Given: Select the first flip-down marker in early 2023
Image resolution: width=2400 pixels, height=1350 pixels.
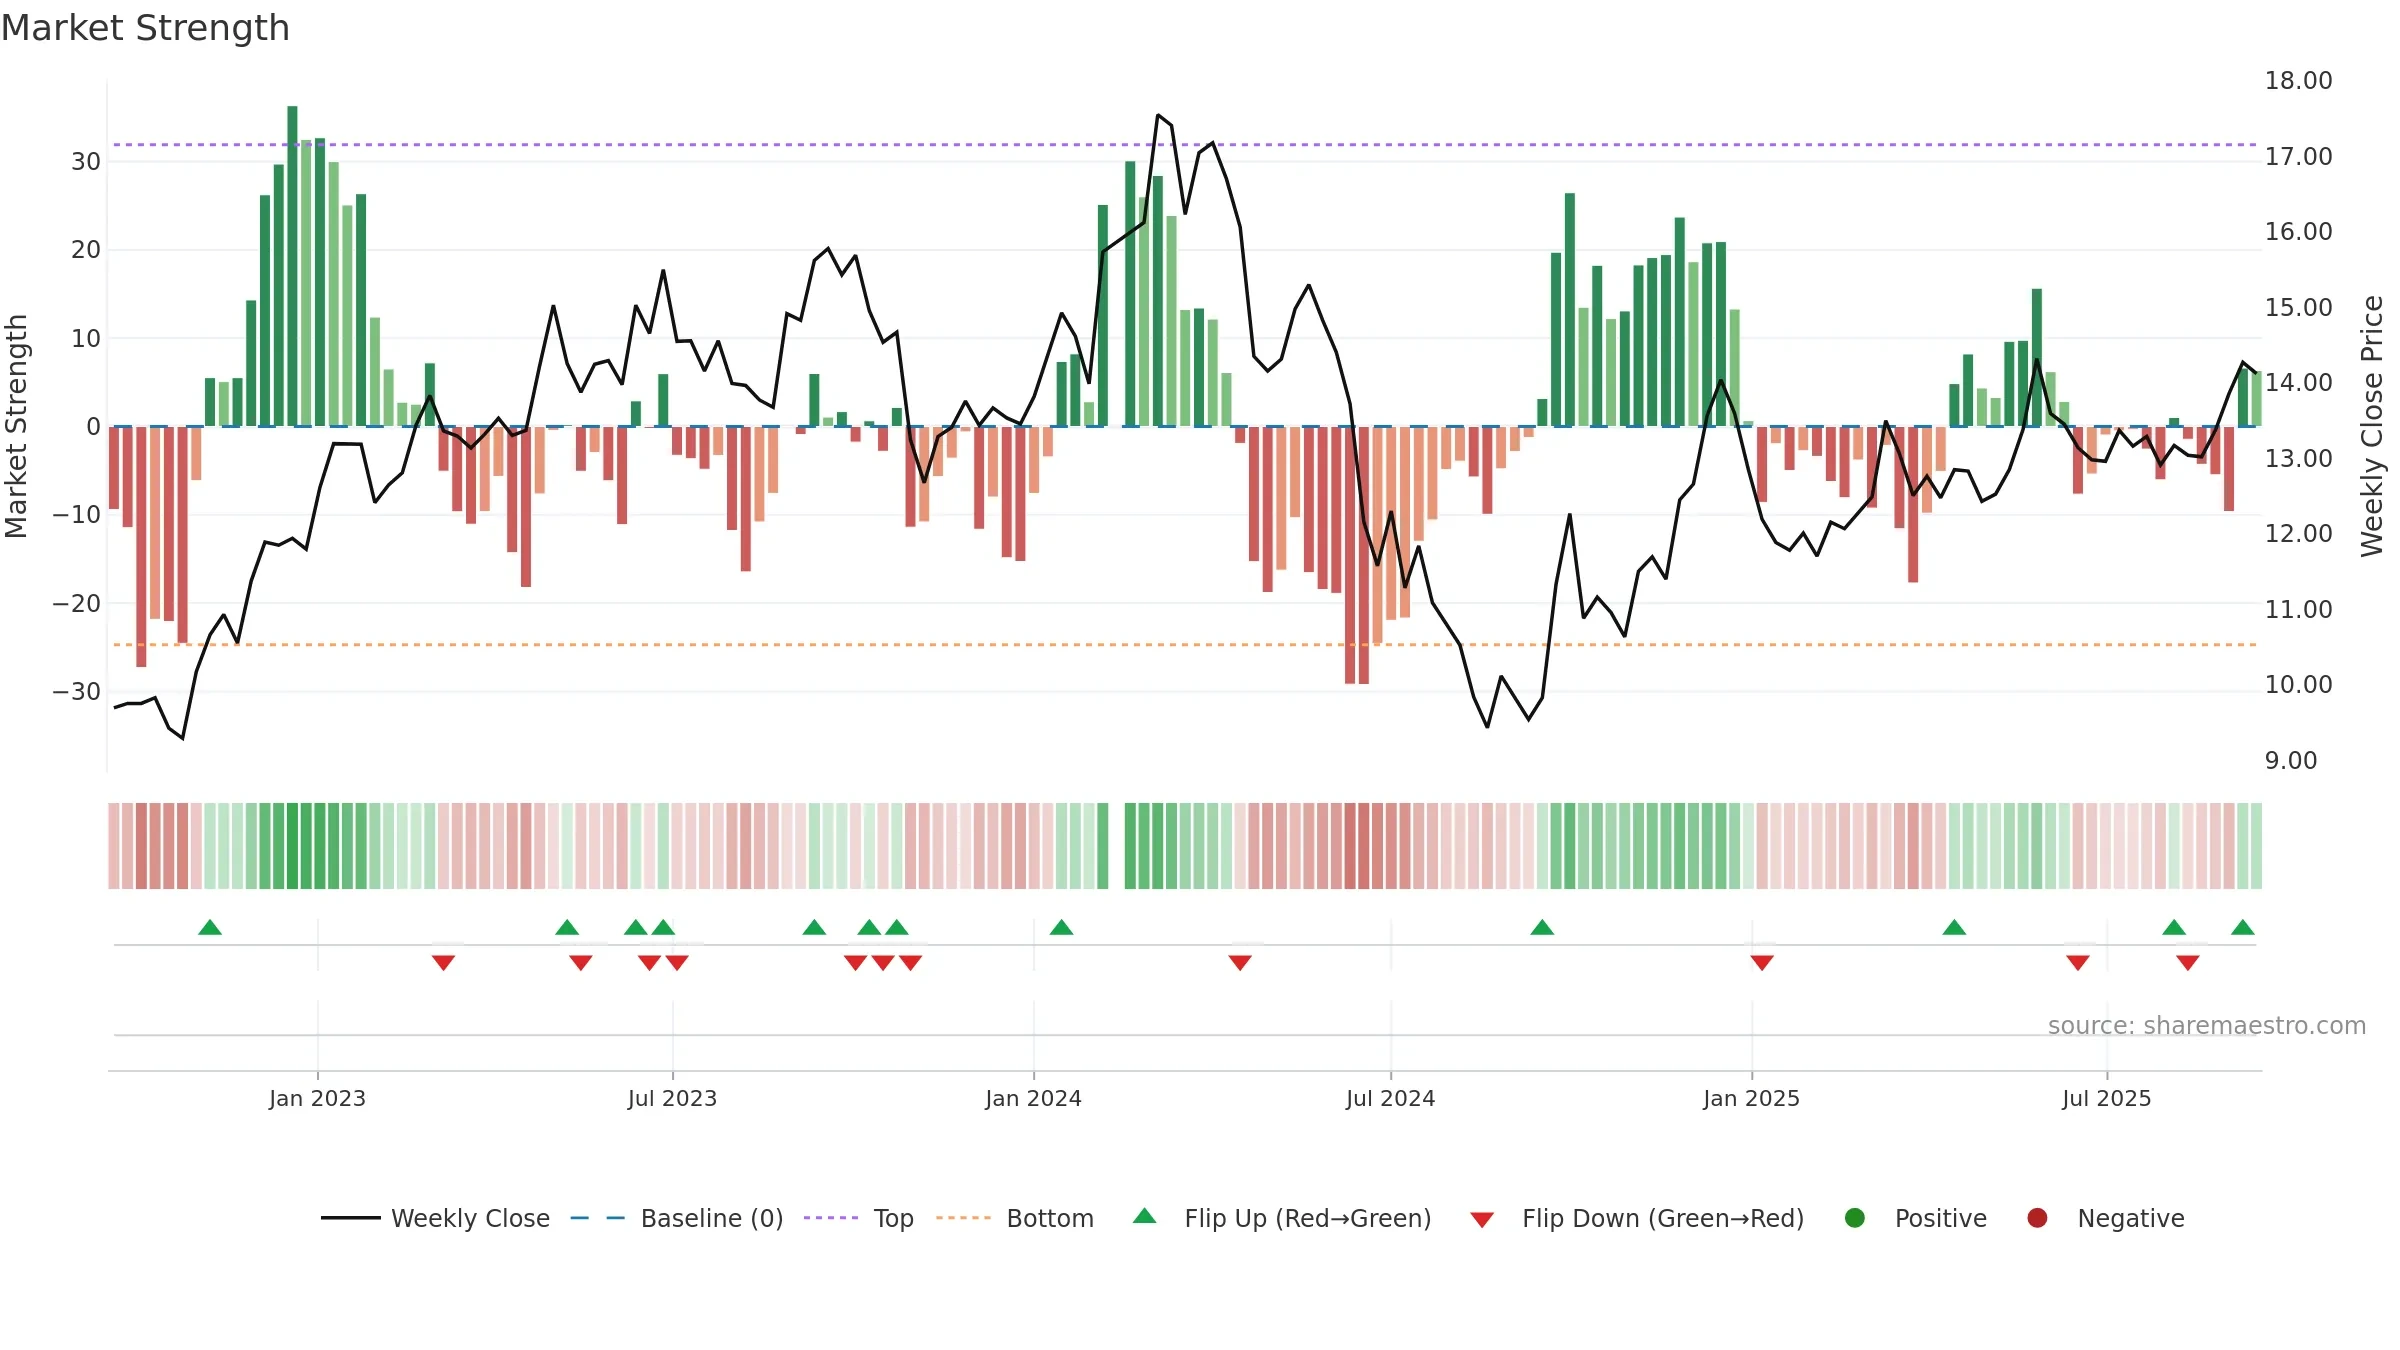Looking at the screenshot, I should coord(444,963).
